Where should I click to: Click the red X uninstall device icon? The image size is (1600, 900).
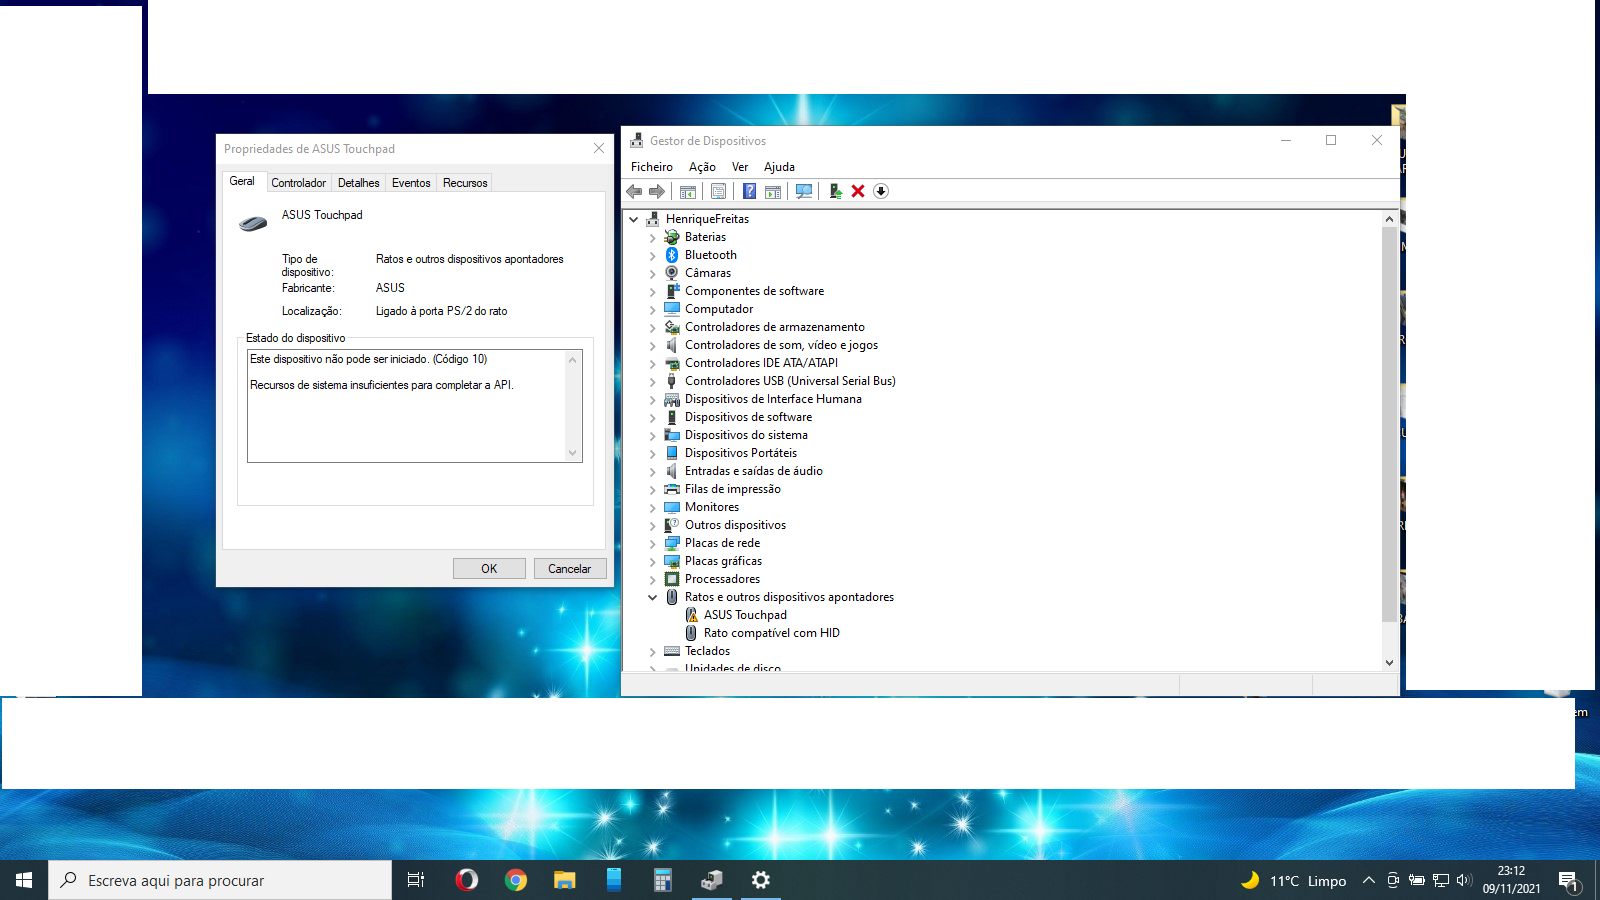[858, 191]
